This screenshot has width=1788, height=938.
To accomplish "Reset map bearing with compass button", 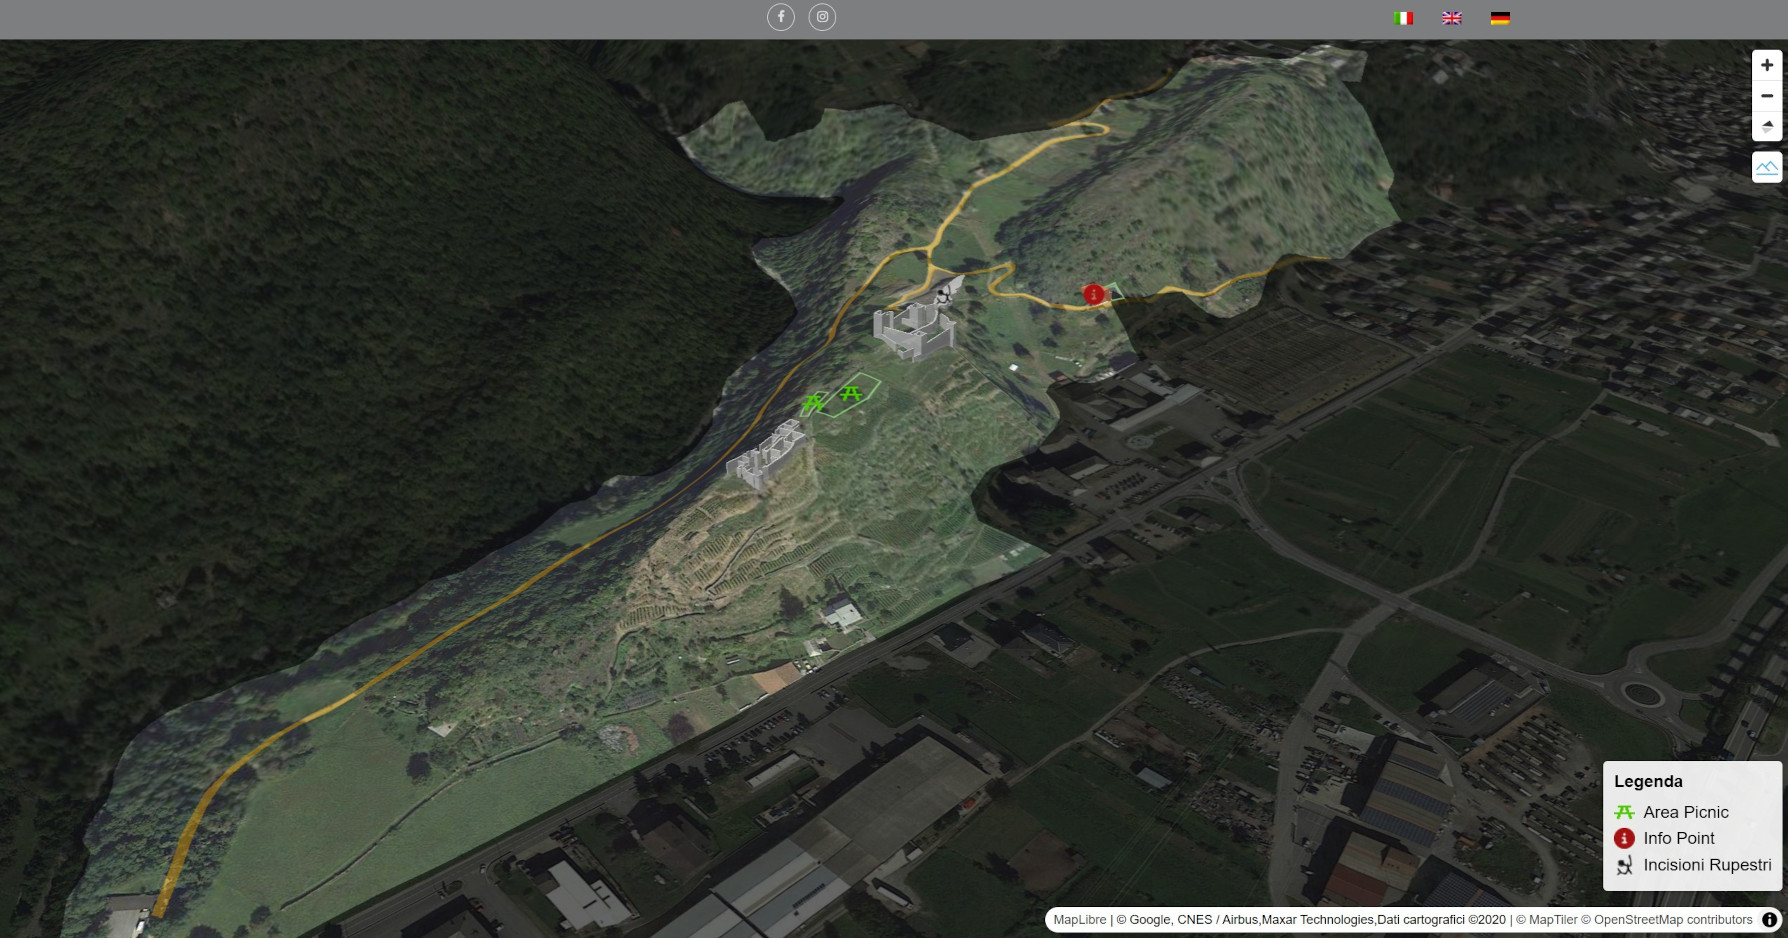I will [1767, 127].
